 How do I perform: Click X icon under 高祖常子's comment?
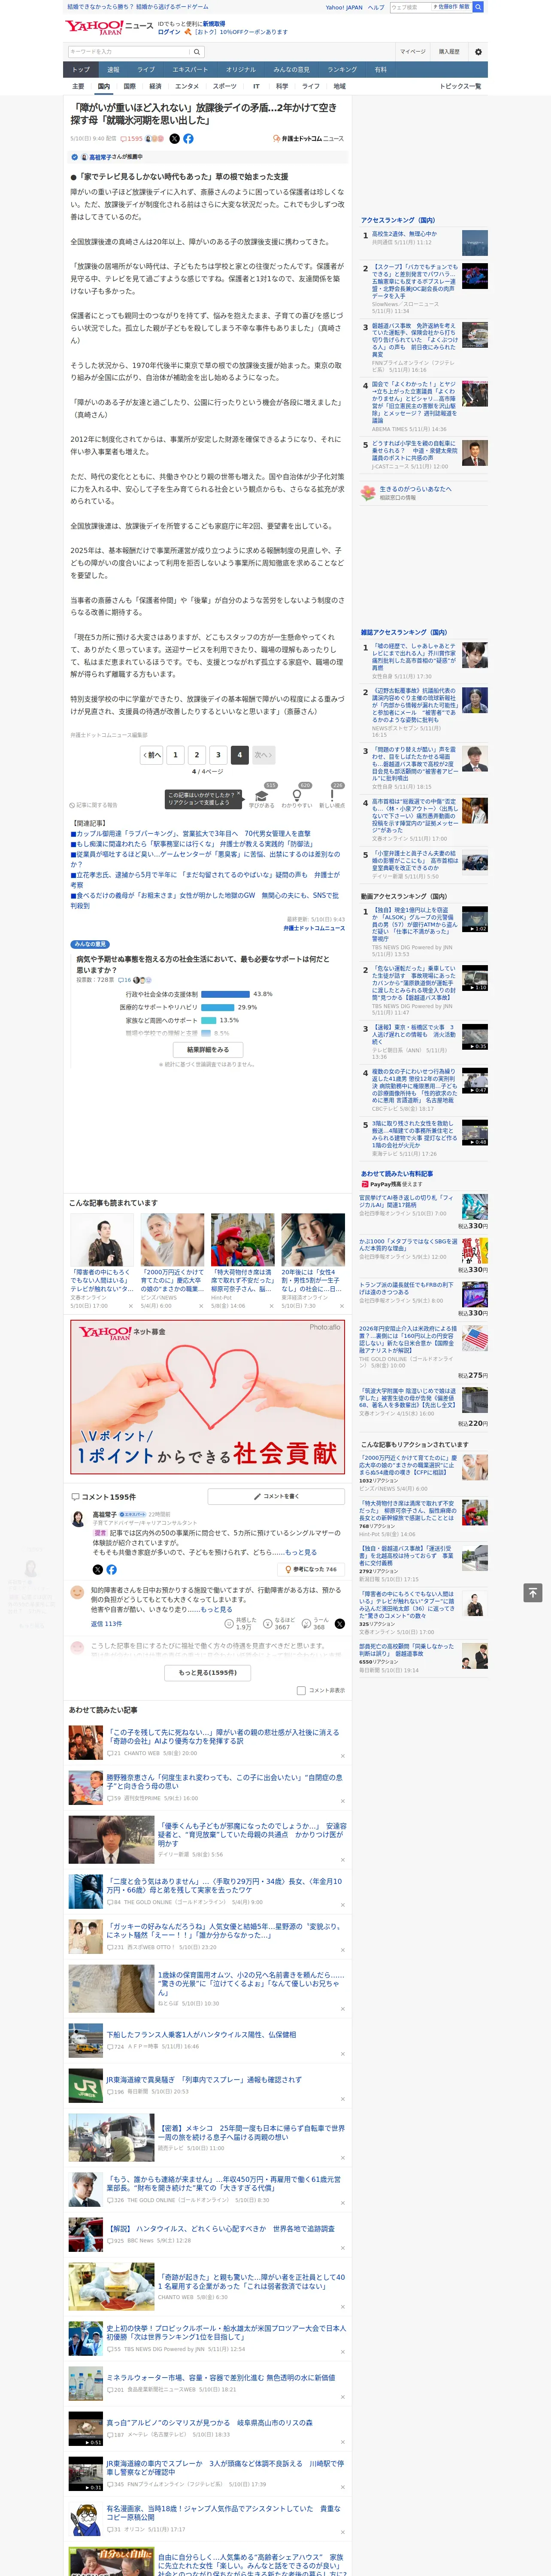pyautogui.click(x=98, y=1569)
